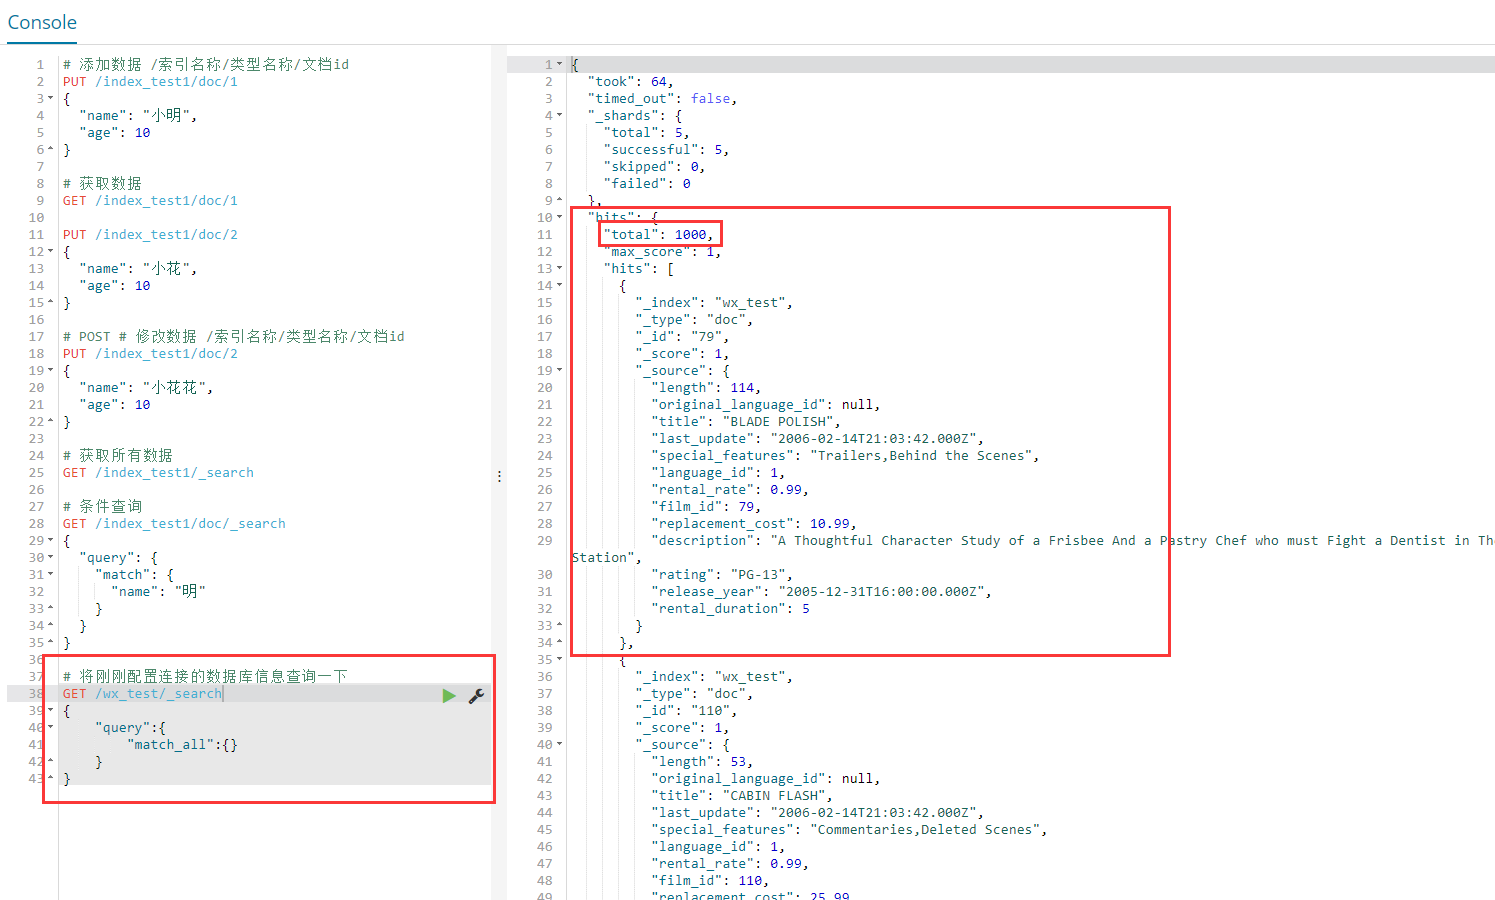Click the "title": "BLADE POLISH" response line
Screen dimensions: 1495x900
click(746, 422)
